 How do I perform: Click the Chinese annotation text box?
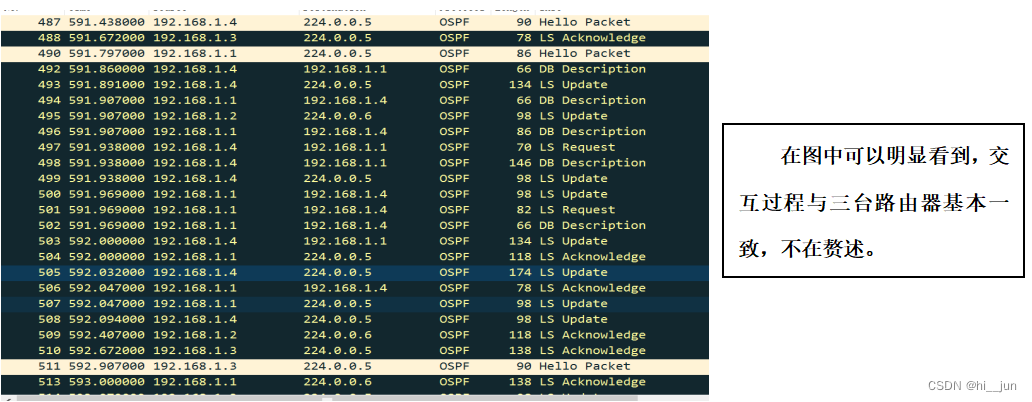pyautogui.click(x=873, y=200)
